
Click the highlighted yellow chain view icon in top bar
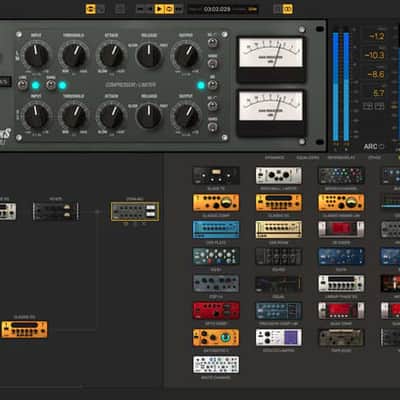click(x=91, y=9)
